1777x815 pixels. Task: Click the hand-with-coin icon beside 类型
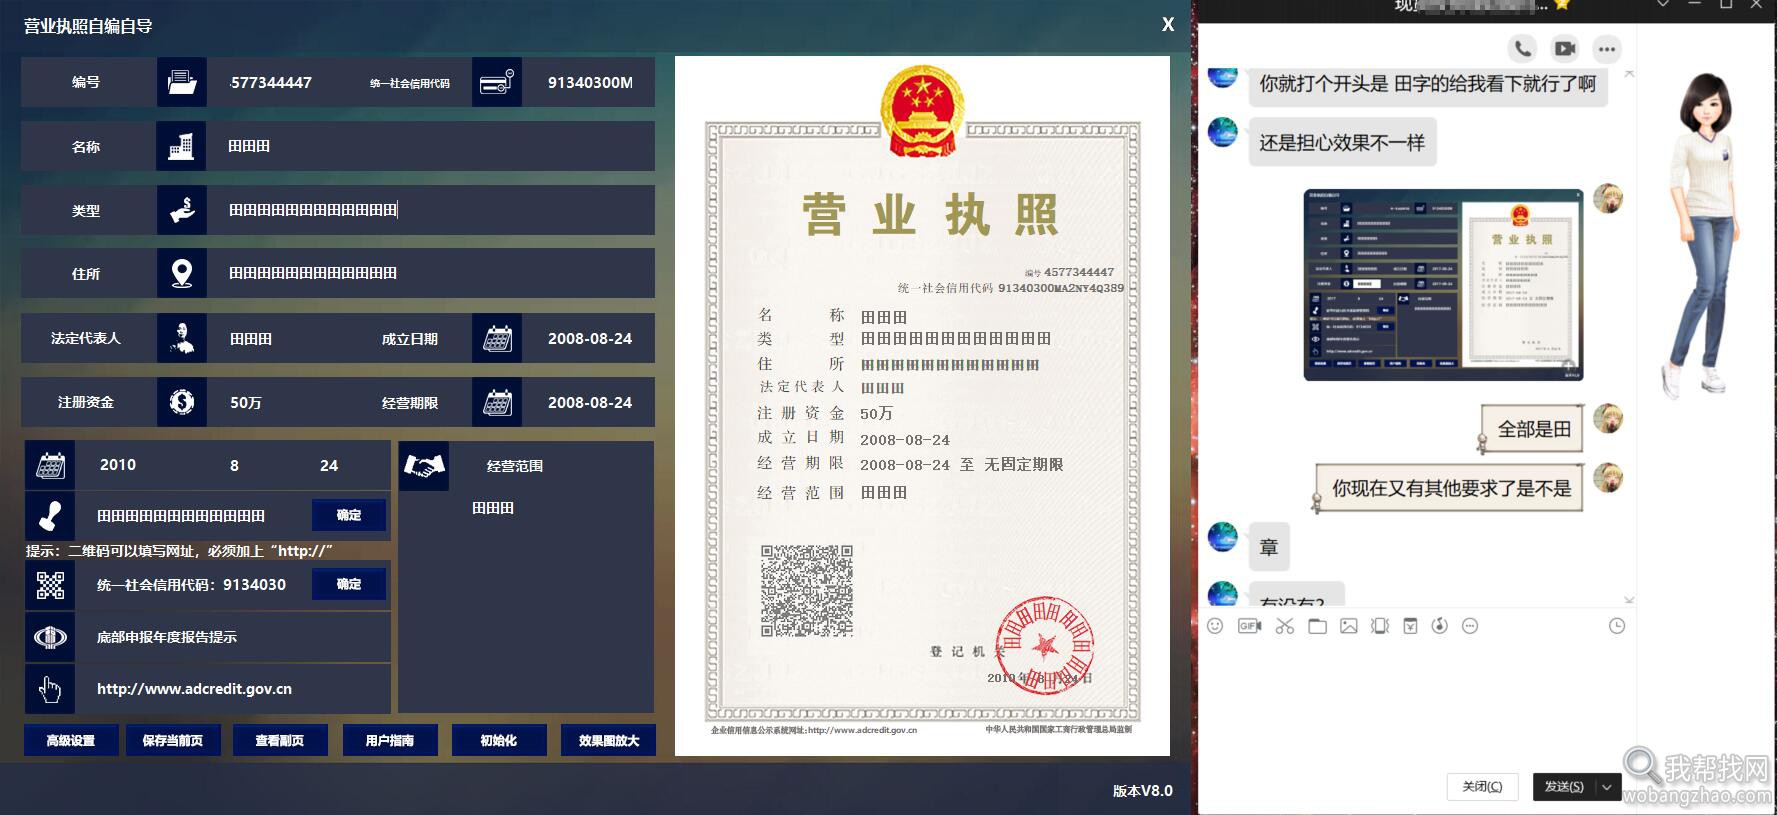point(182,210)
